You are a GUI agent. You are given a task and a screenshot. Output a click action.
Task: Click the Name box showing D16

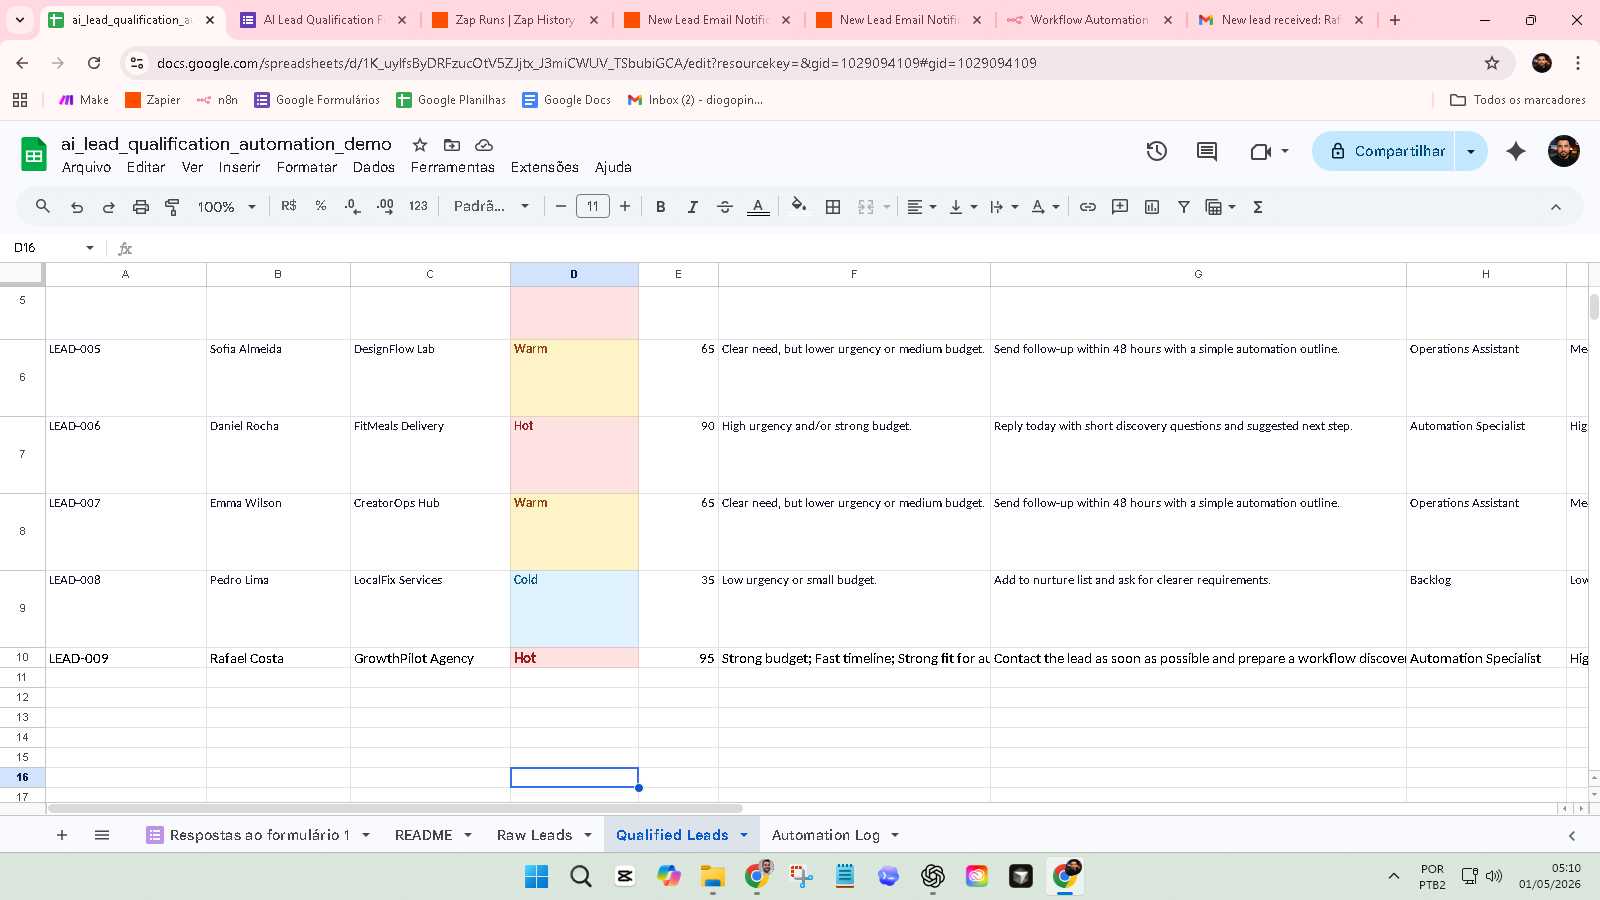pos(54,248)
